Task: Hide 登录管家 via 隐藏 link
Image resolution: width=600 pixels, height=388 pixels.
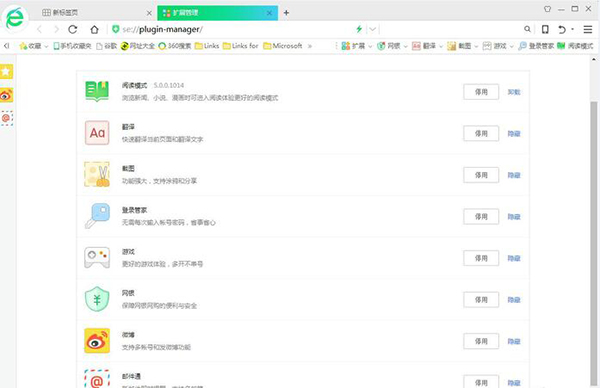Action: point(514,217)
